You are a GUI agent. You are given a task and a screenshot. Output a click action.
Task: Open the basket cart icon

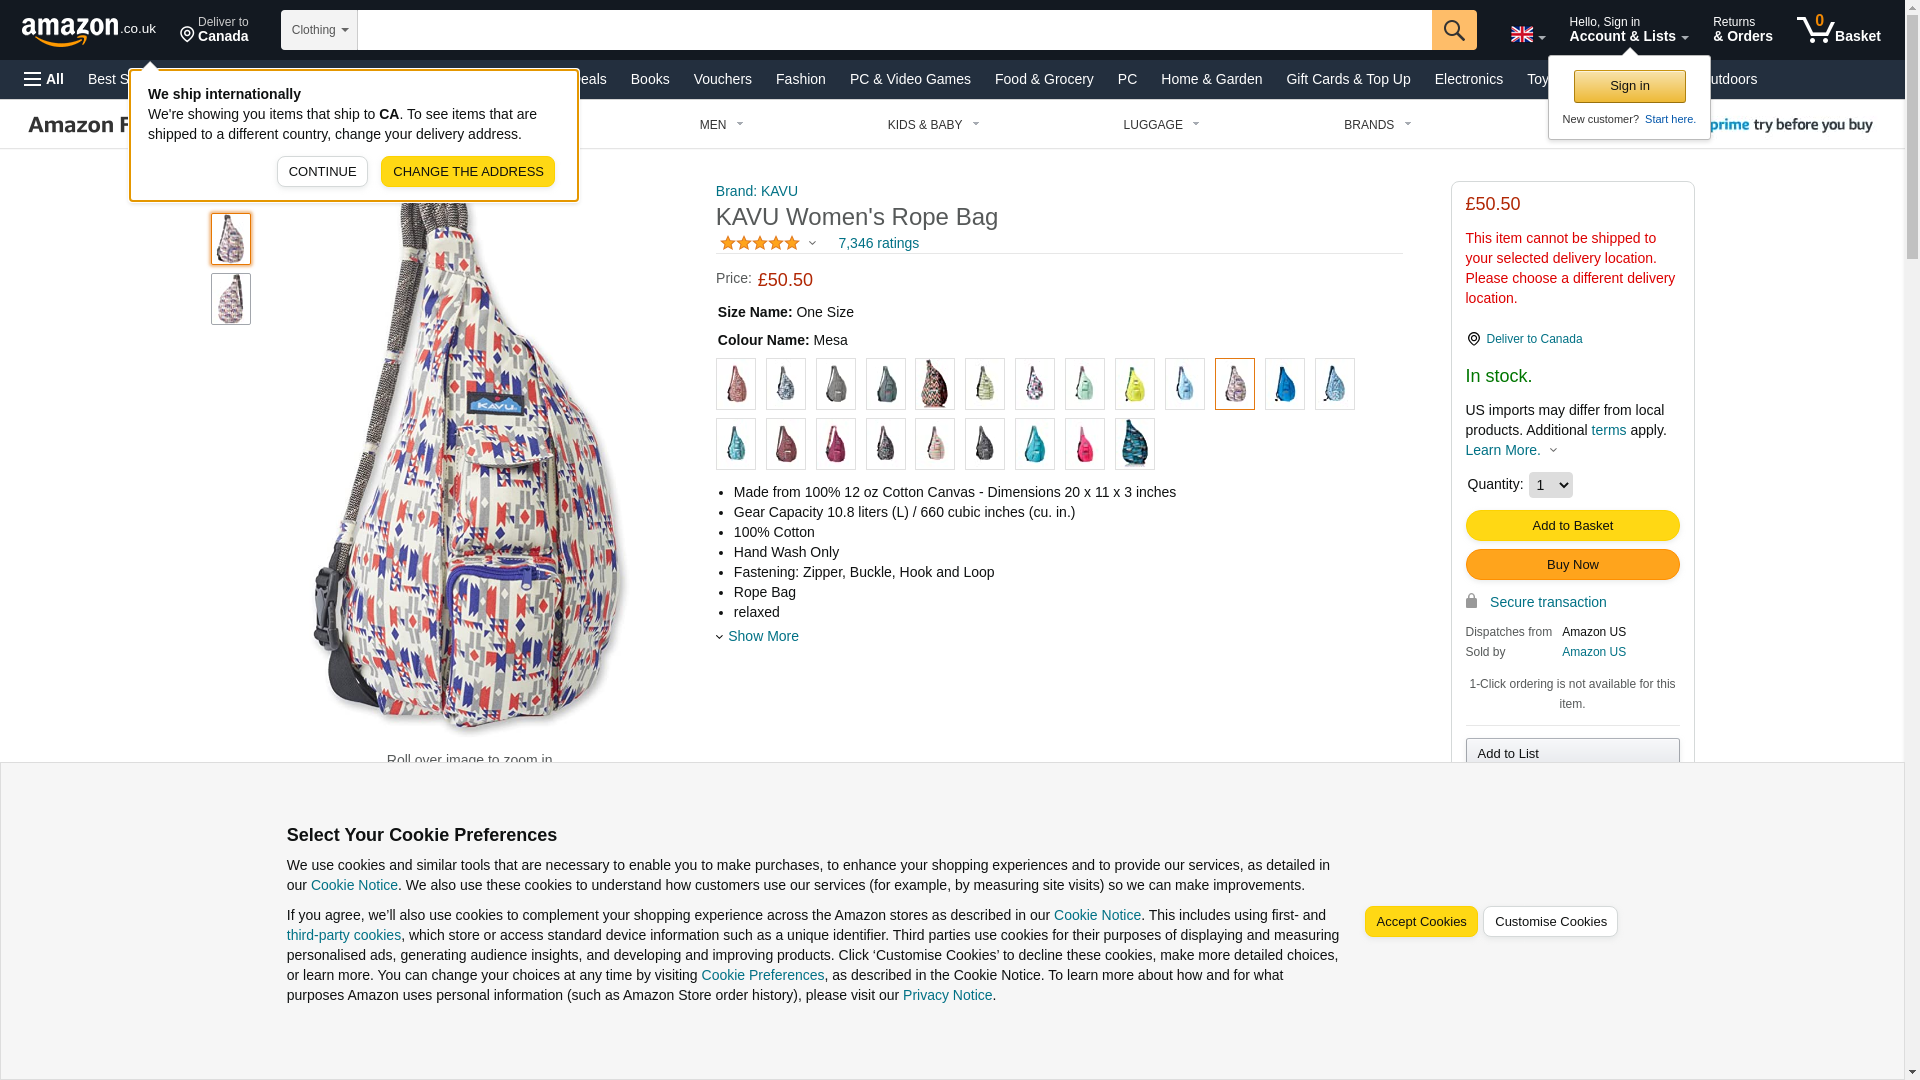pos(1838,30)
